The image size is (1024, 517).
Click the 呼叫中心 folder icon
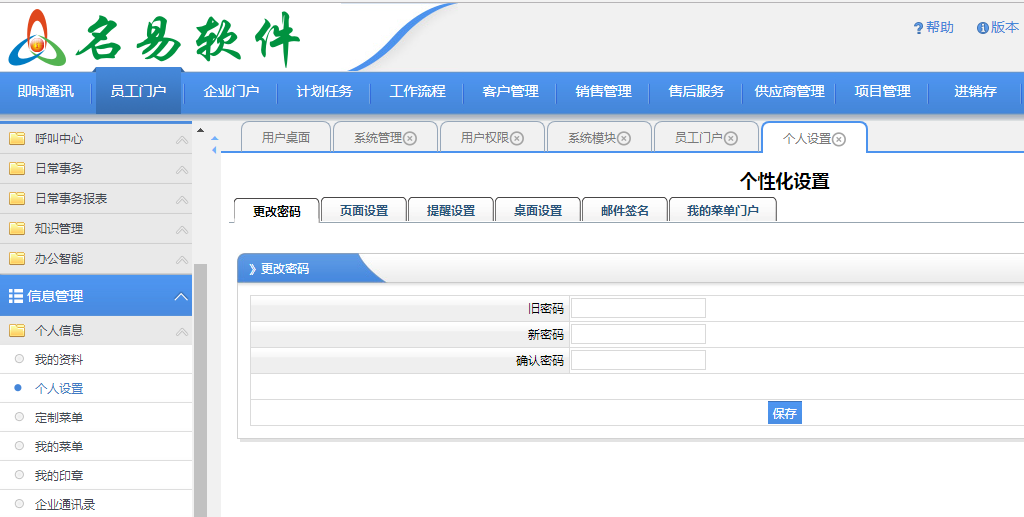pos(17,139)
